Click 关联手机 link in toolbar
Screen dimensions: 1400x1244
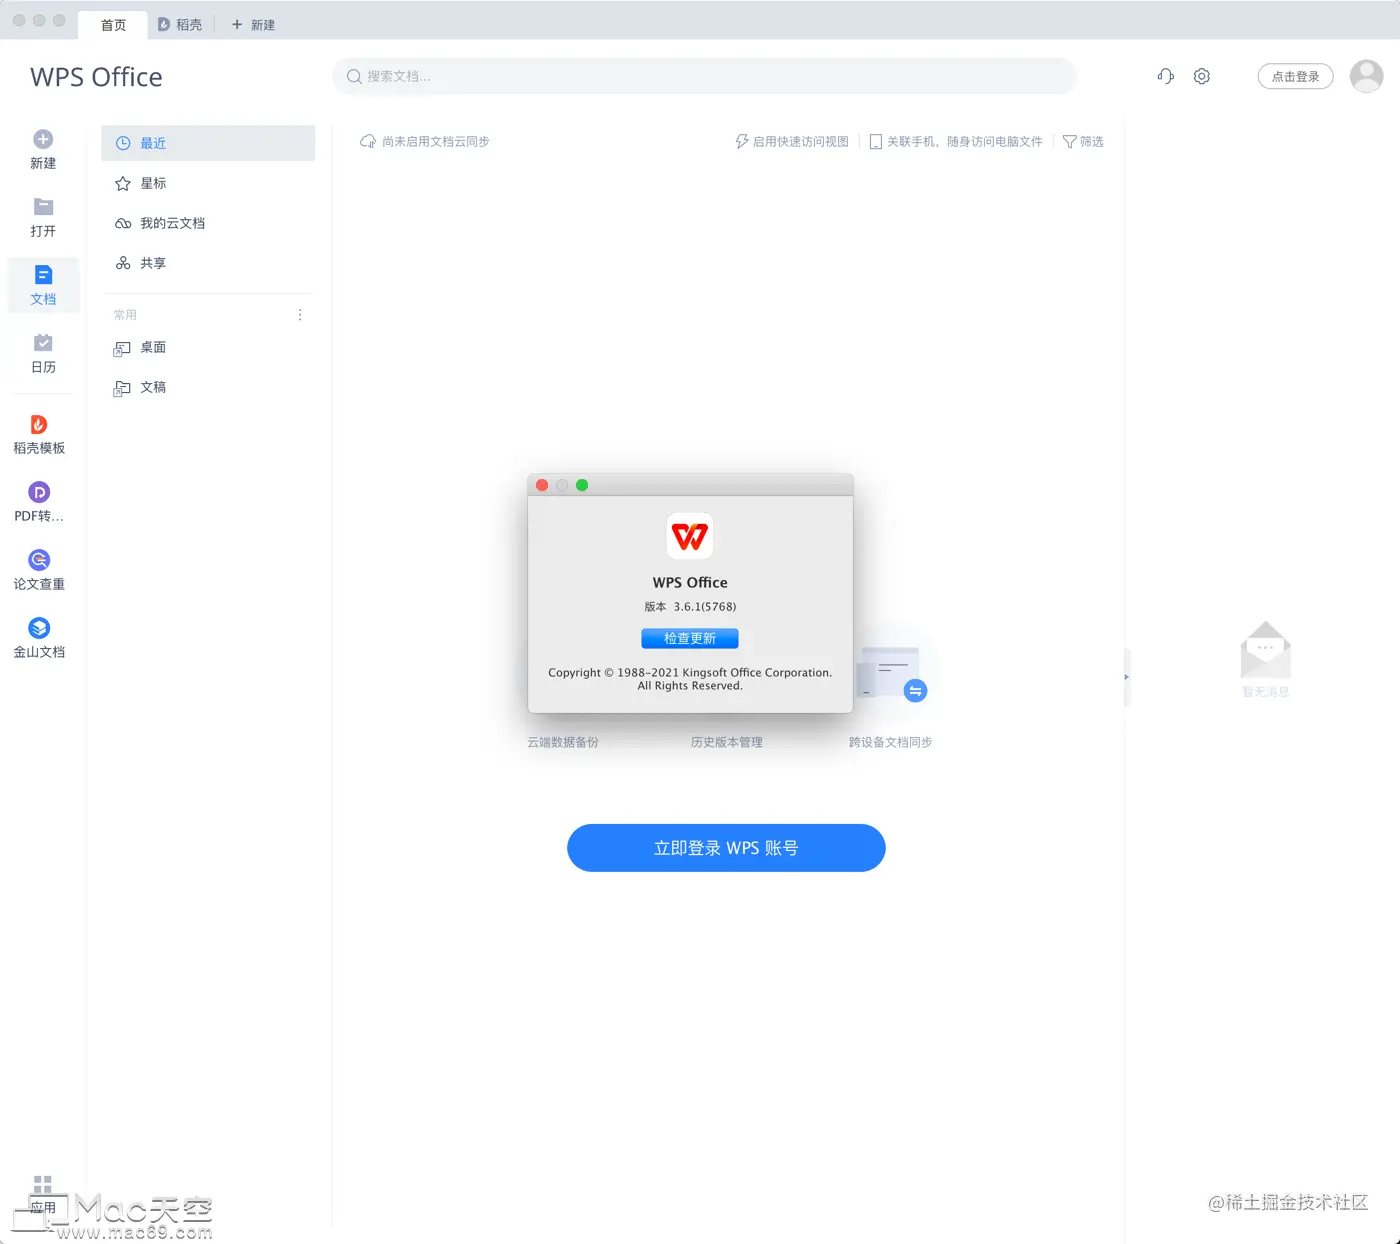click(x=956, y=142)
